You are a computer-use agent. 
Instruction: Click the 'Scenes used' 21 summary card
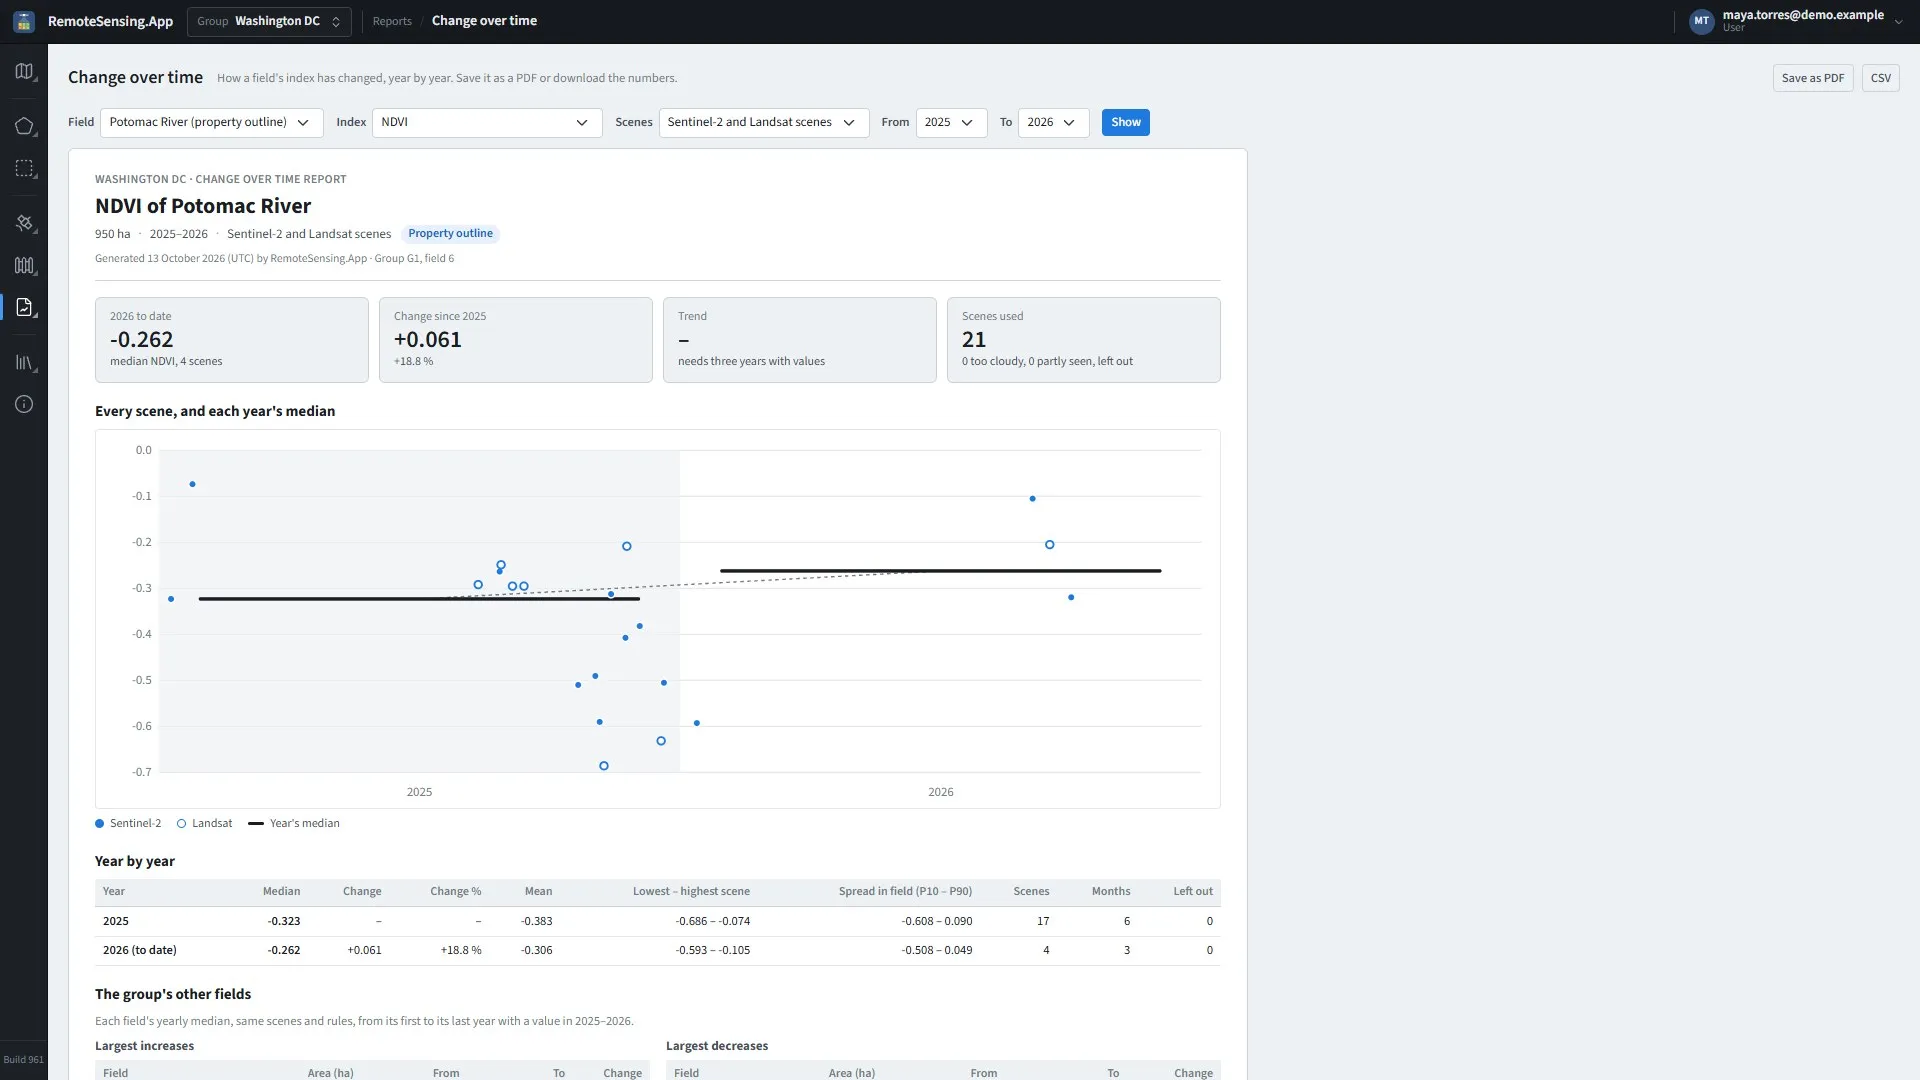click(1083, 340)
